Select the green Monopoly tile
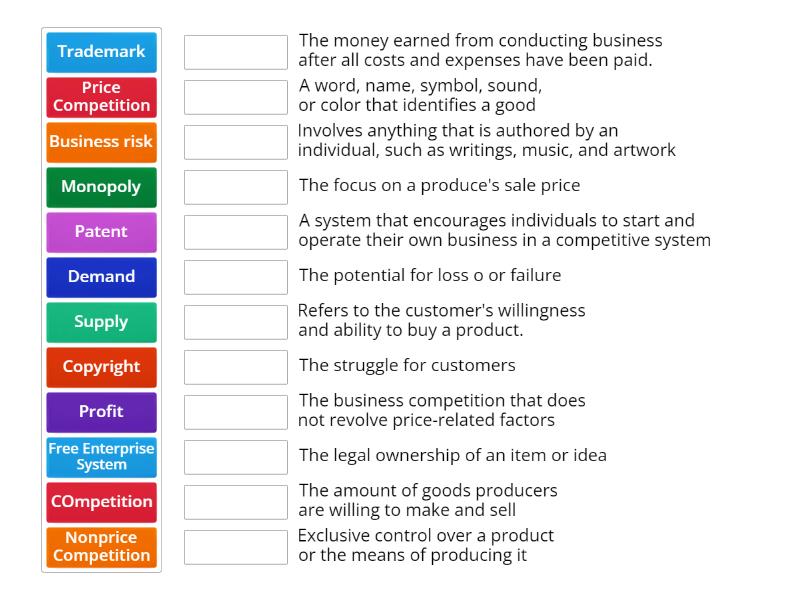The width and height of the screenshot is (800, 600). point(101,187)
